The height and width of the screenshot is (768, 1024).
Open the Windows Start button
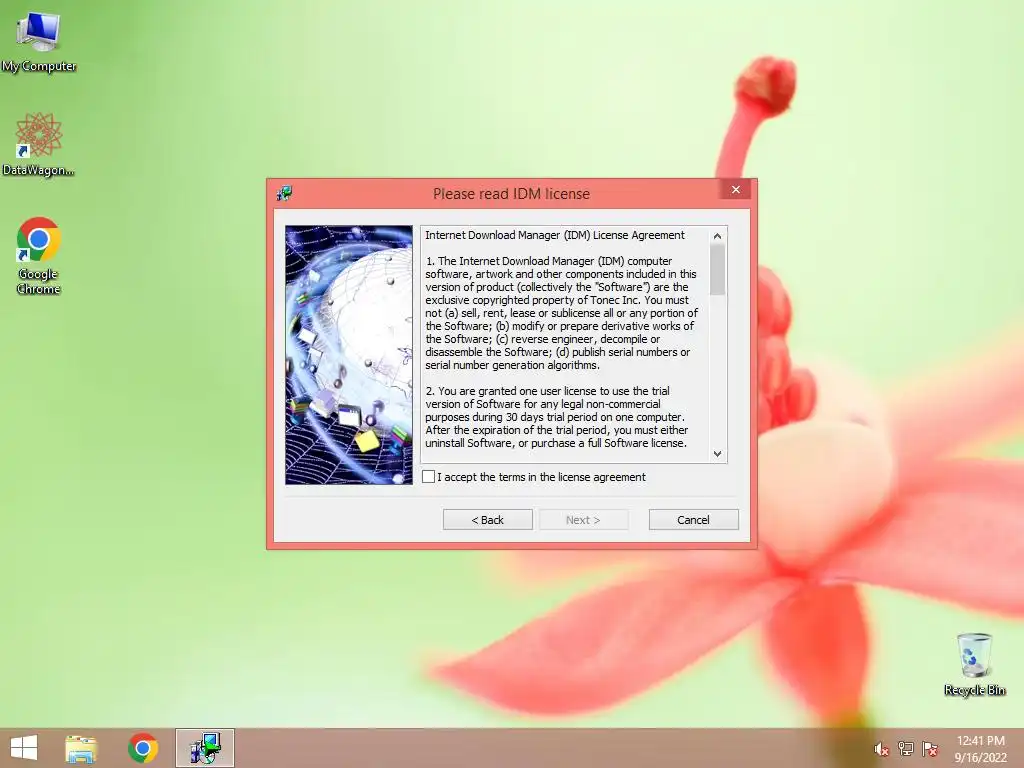coord(24,748)
